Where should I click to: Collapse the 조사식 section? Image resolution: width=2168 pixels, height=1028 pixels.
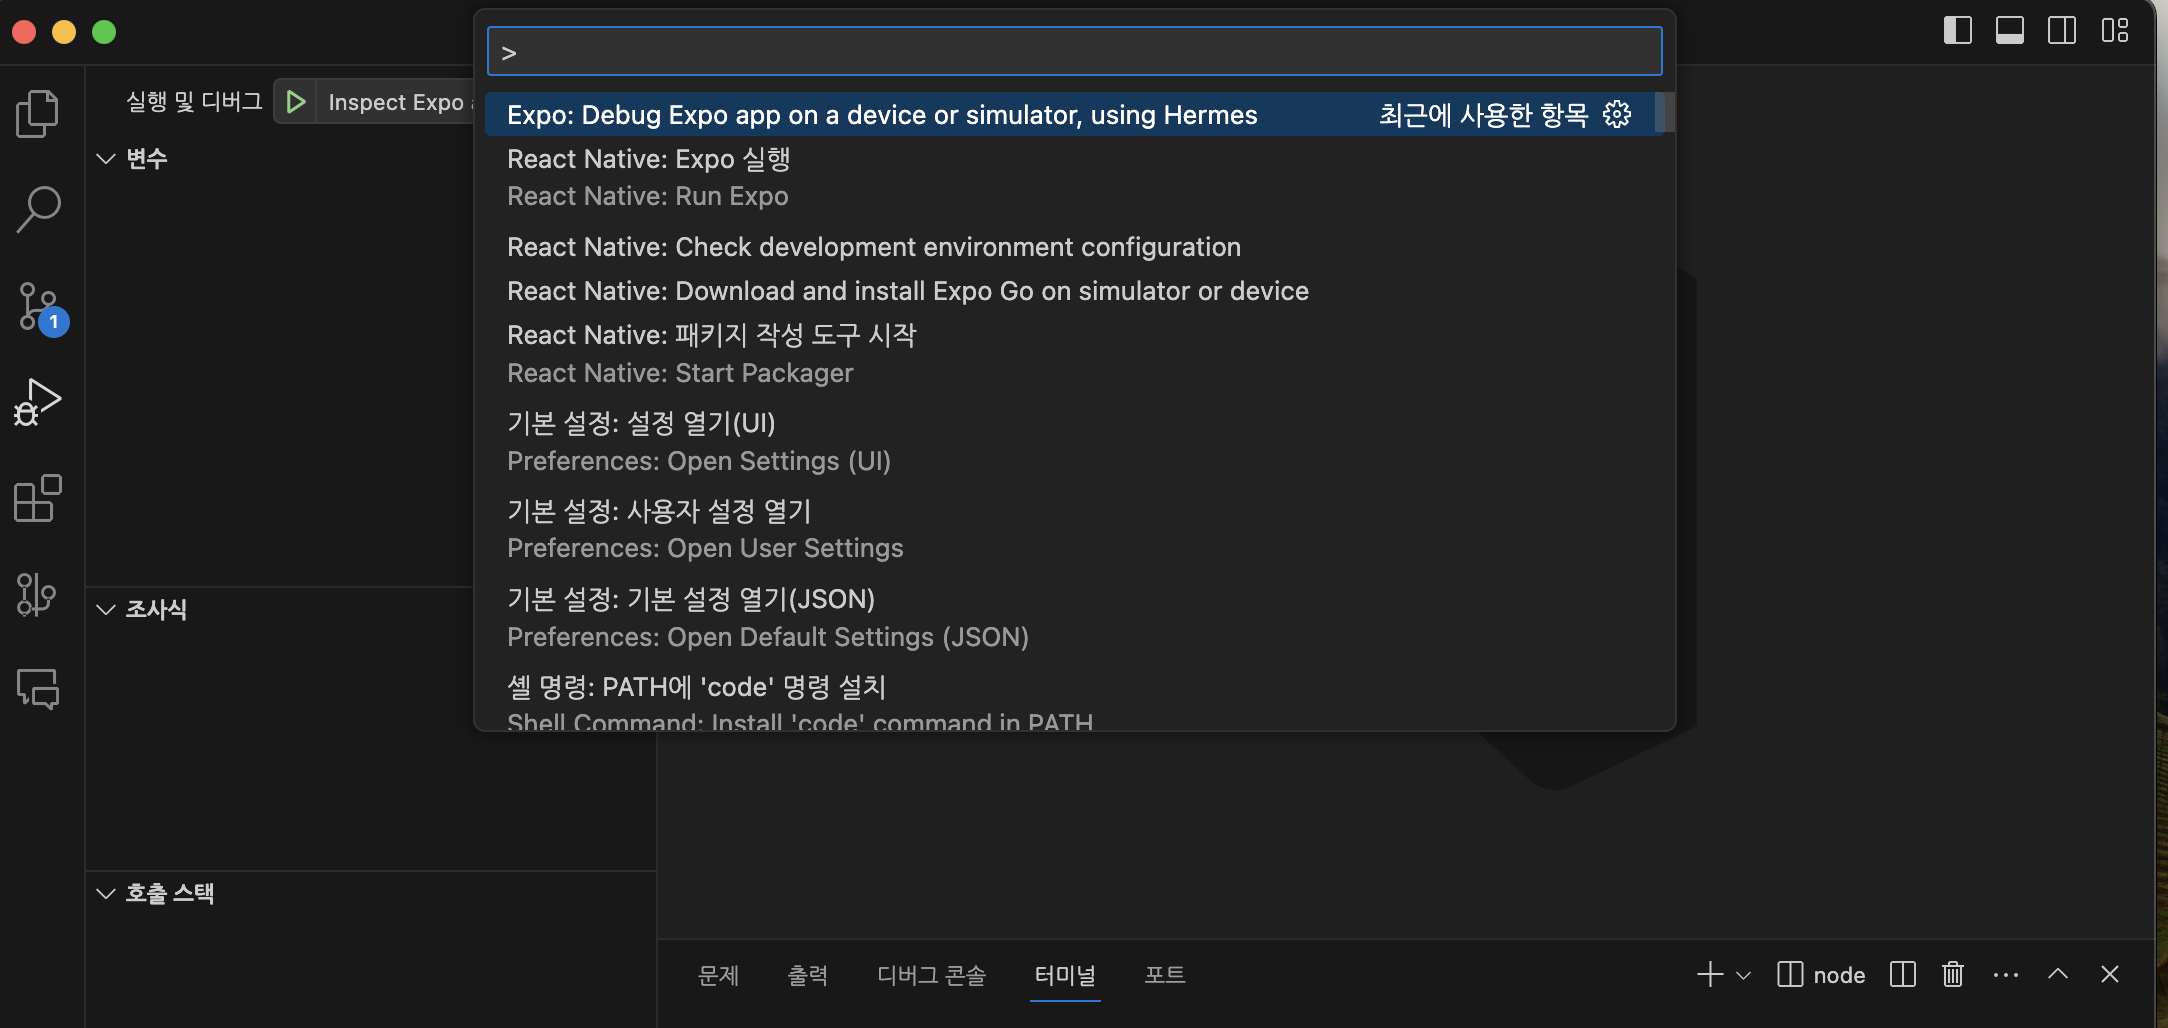tap(106, 609)
